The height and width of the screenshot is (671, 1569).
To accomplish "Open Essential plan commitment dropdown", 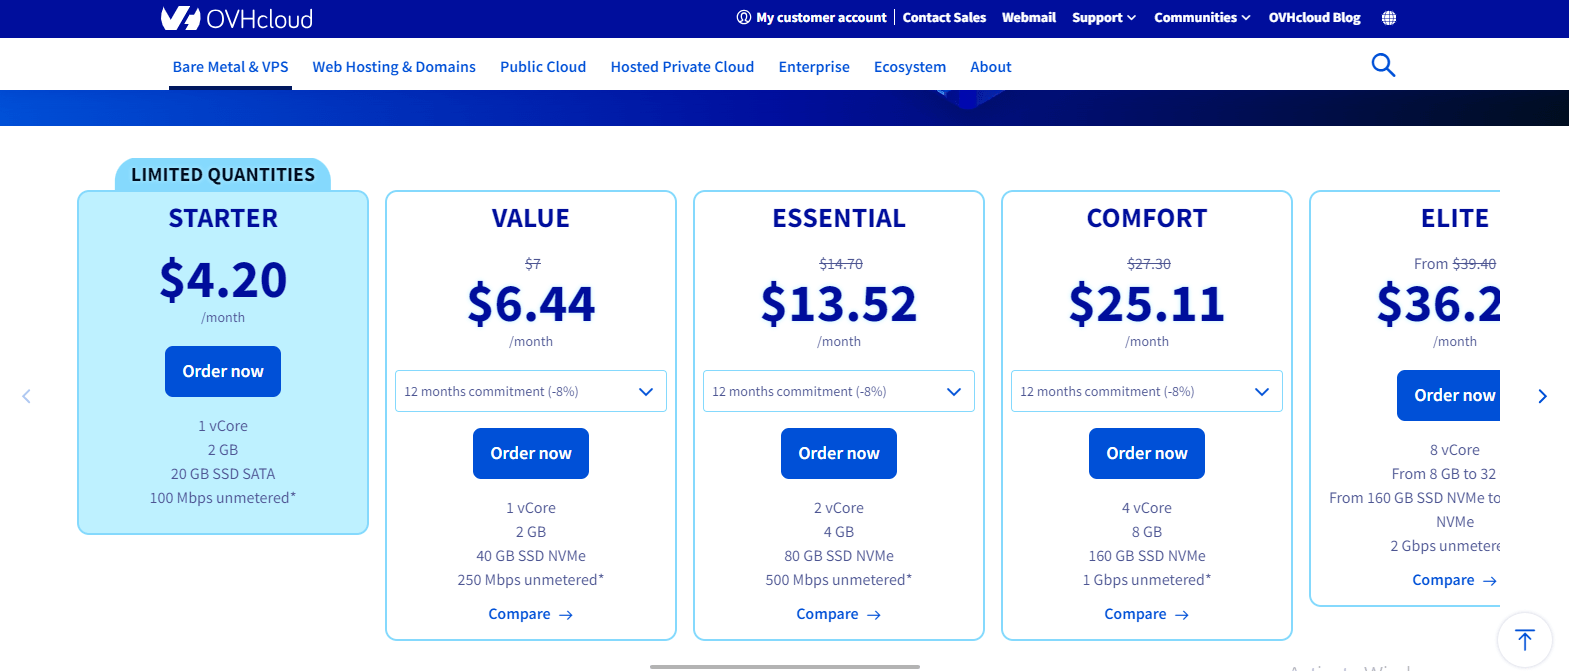I will pyautogui.click(x=839, y=391).
